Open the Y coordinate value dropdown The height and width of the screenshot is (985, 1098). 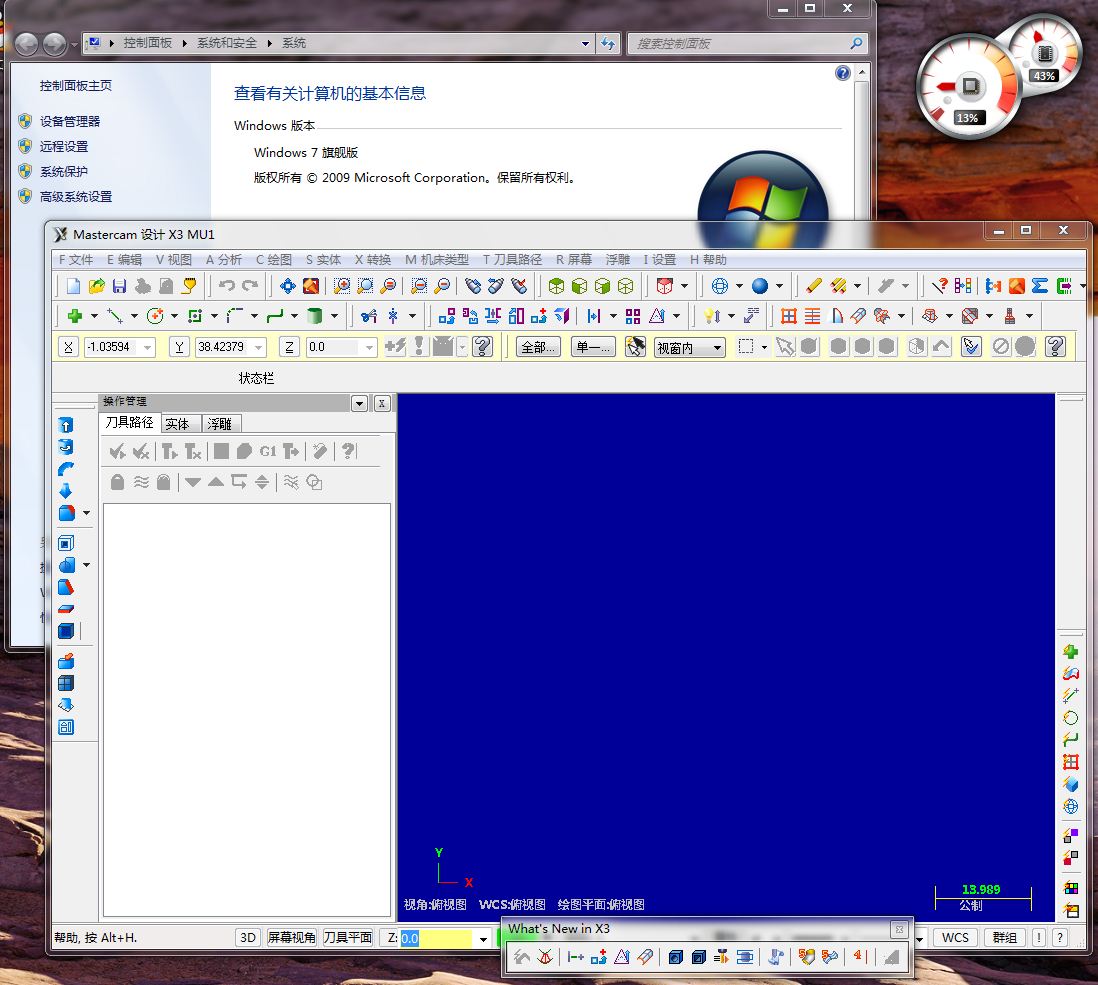(258, 347)
